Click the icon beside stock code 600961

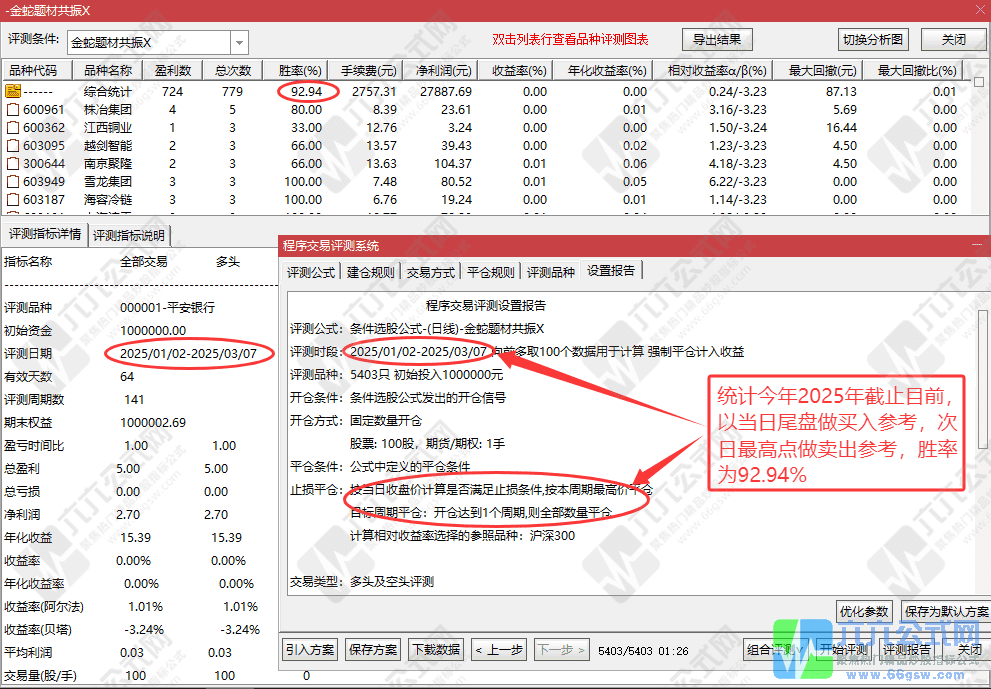coord(13,109)
